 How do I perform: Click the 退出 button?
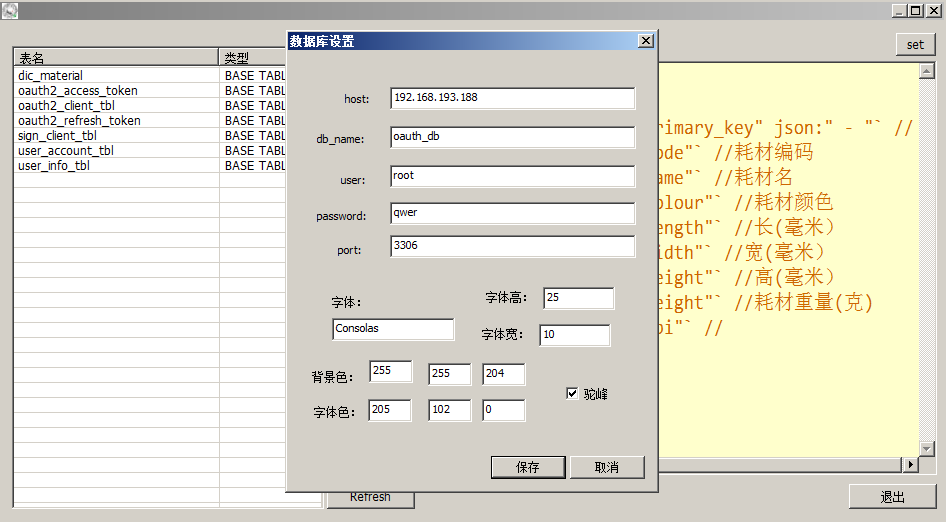point(892,497)
